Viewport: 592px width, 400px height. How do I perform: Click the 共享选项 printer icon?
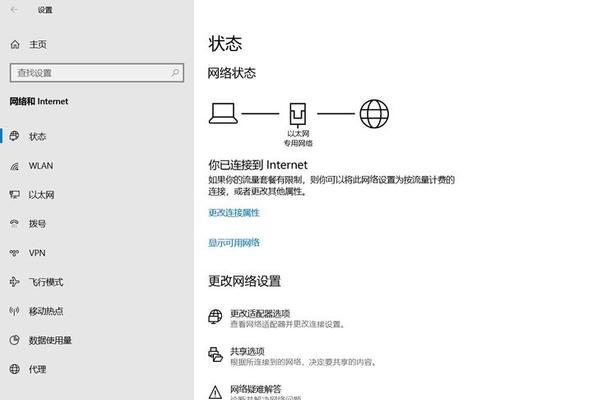click(x=215, y=354)
